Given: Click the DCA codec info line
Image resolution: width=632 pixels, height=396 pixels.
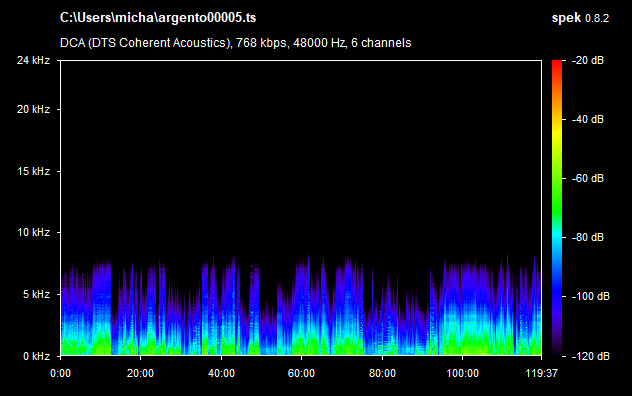Looking at the screenshot, I should tap(235, 43).
